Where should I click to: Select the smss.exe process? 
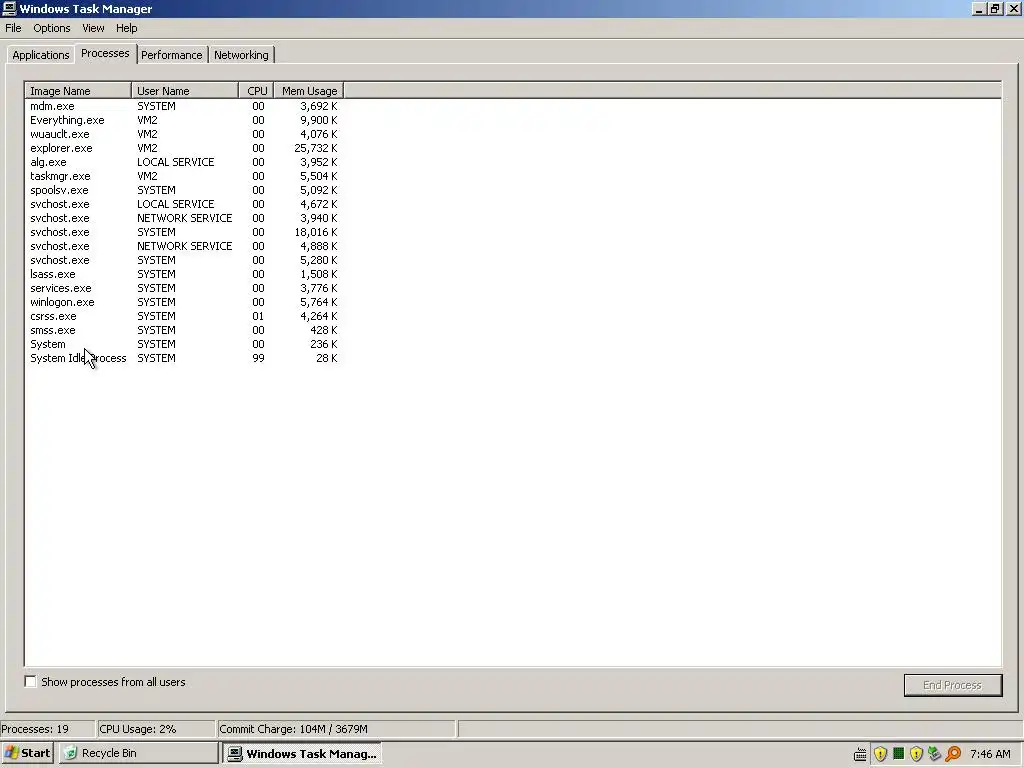point(184,330)
